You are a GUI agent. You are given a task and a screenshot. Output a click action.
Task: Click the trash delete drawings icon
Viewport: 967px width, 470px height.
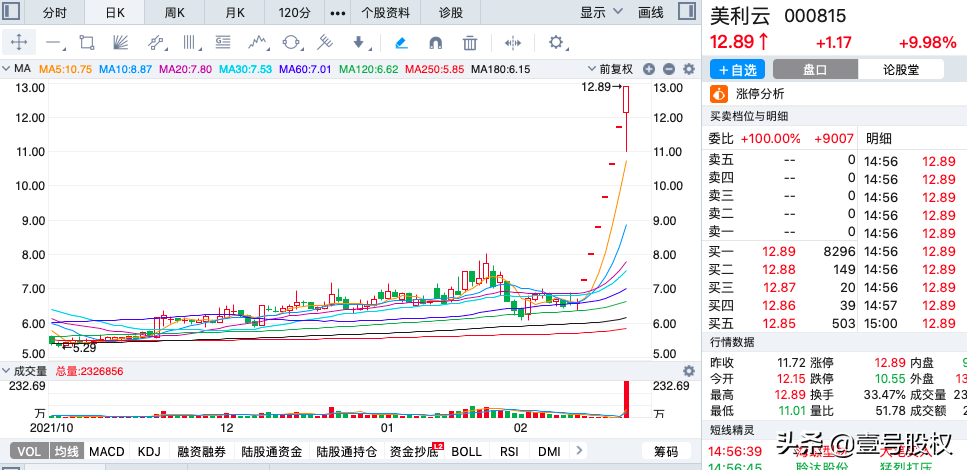pyautogui.click(x=470, y=43)
